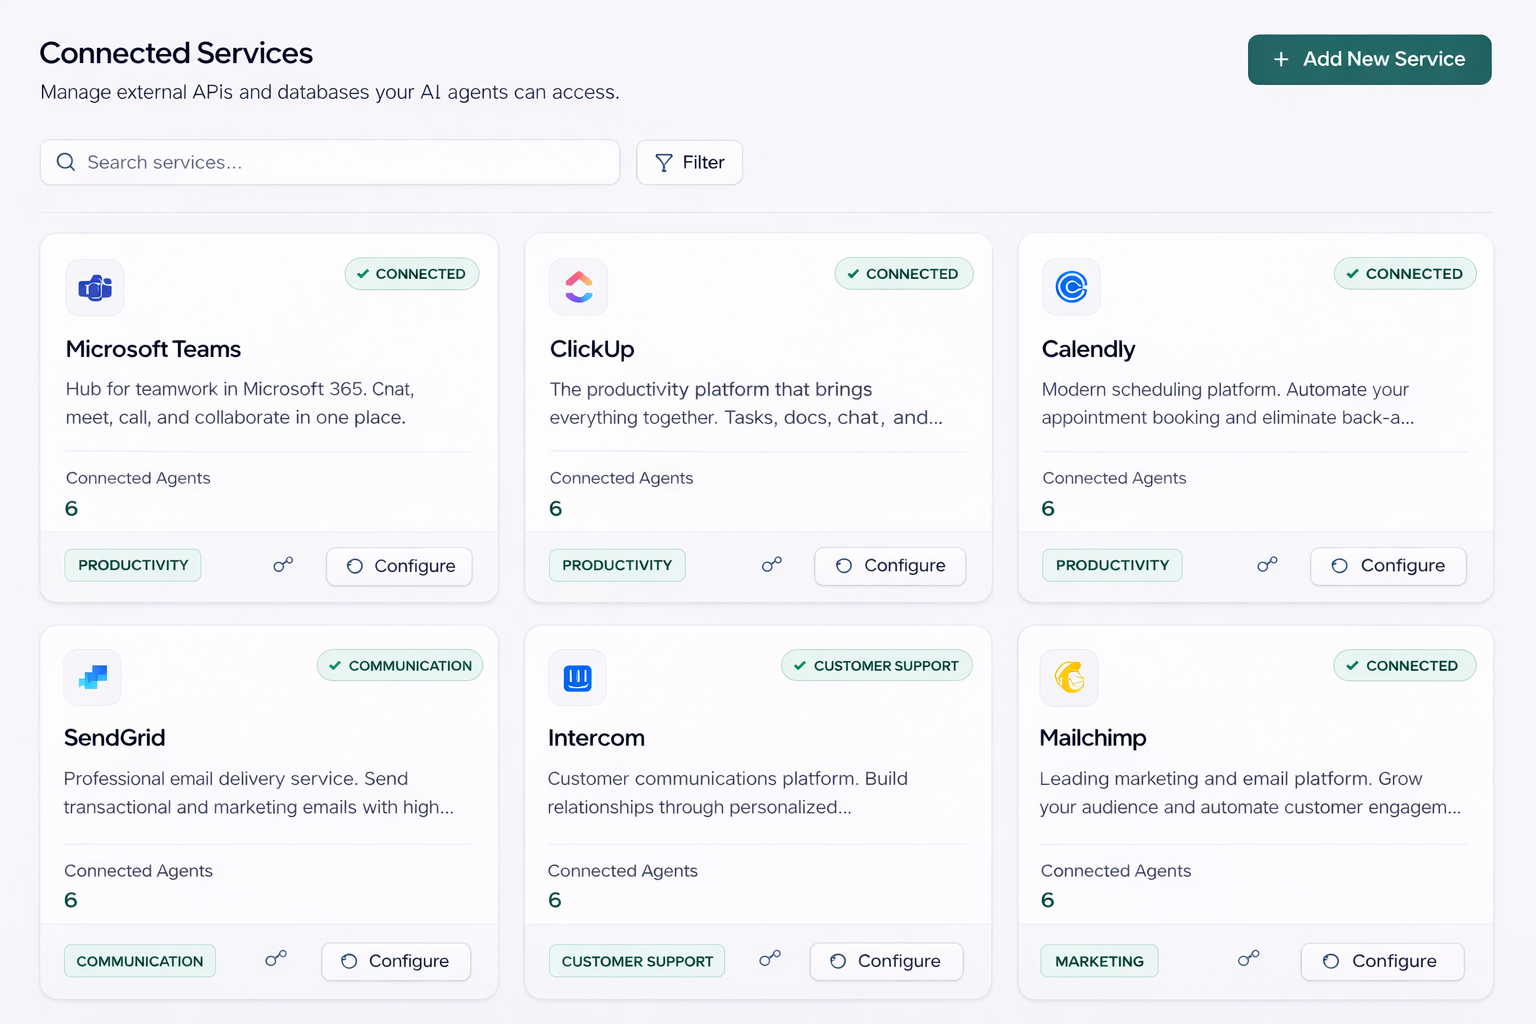Click the link icon on Intercom card
The width and height of the screenshot is (1536, 1024).
(769, 960)
